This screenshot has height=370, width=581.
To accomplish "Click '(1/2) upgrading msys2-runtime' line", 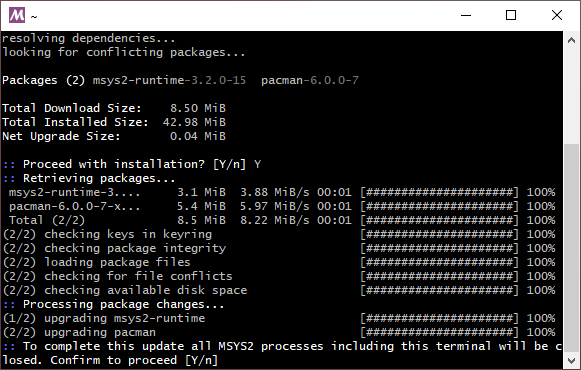I will [104, 319].
